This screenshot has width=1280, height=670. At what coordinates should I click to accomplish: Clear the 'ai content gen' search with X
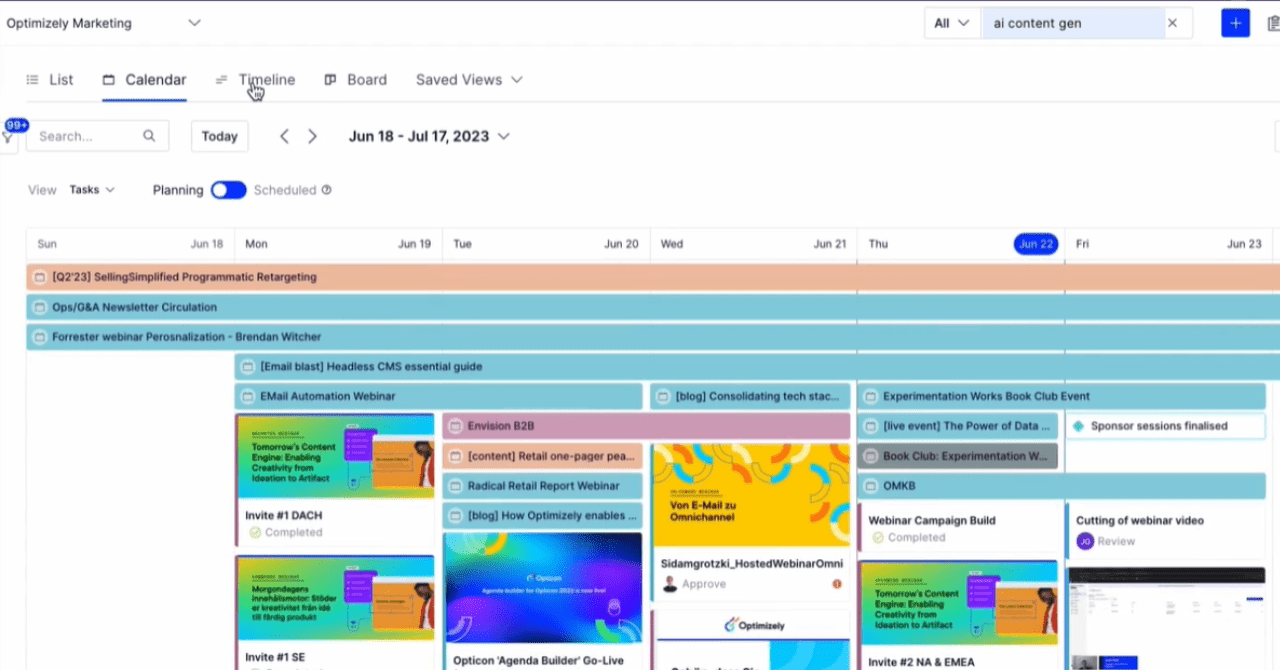[x=1173, y=23]
